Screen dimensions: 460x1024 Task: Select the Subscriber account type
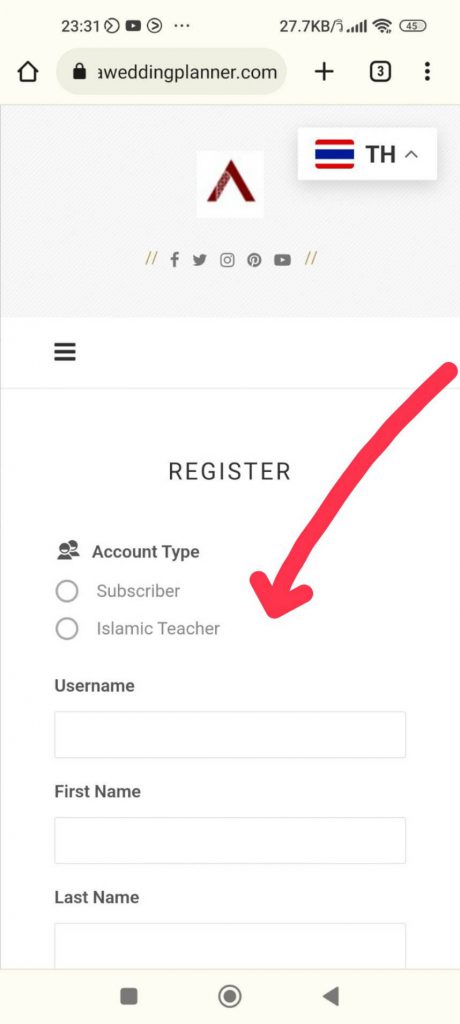point(67,591)
